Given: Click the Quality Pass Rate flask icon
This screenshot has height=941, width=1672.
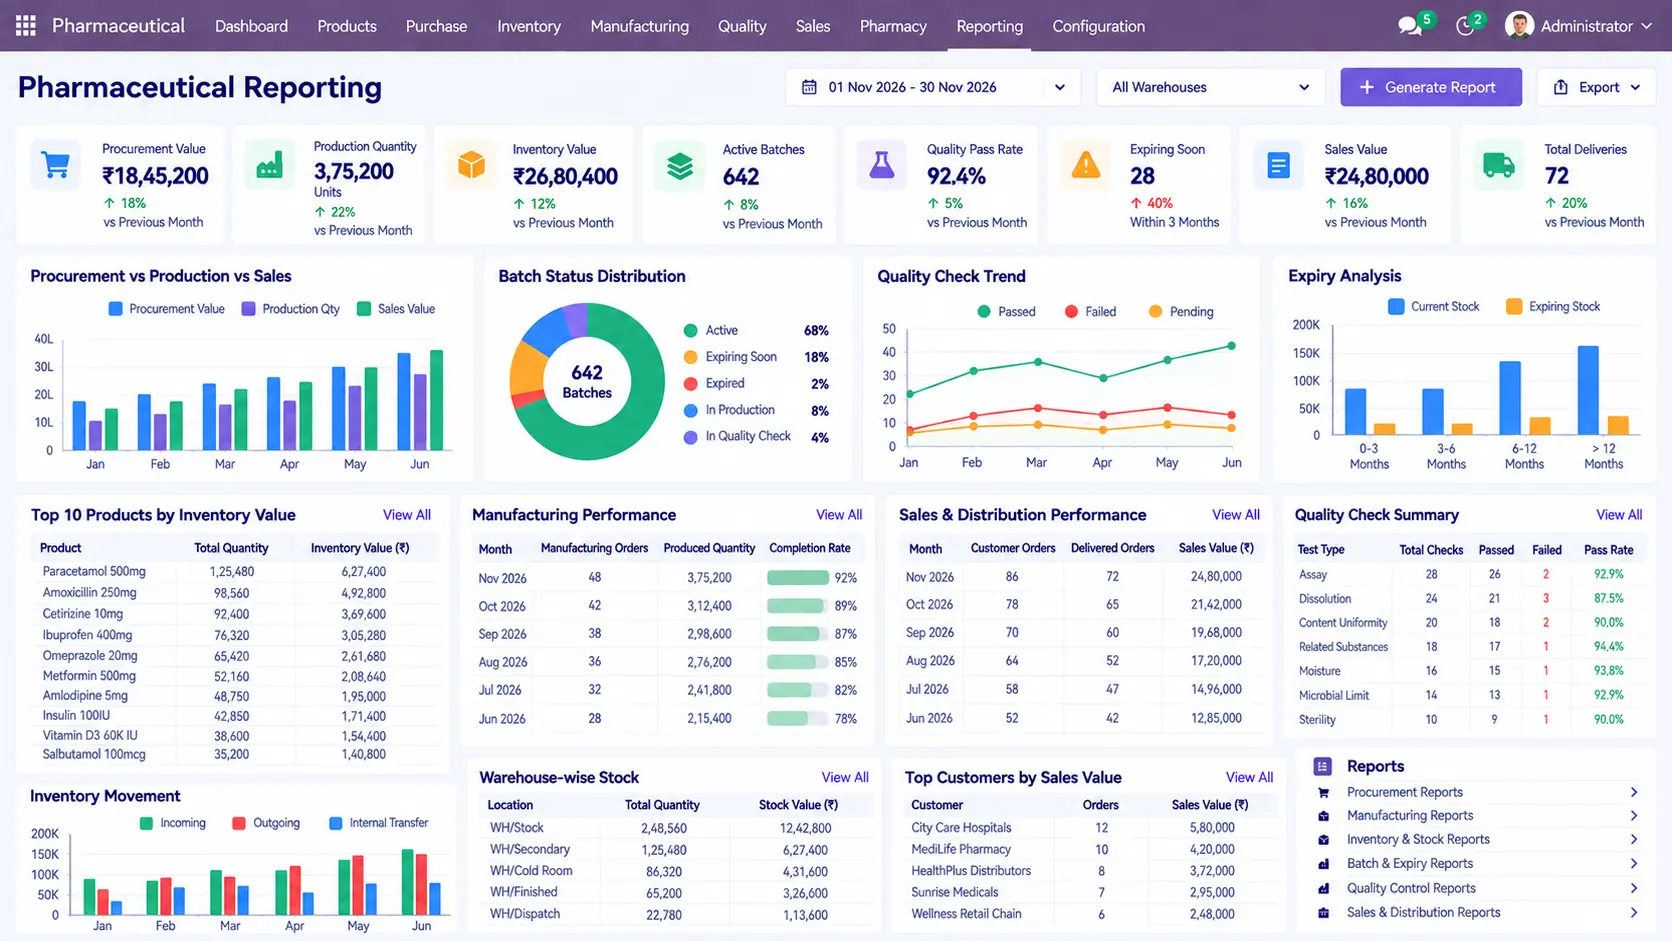Looking at the screenshot, I should point(882,165).
